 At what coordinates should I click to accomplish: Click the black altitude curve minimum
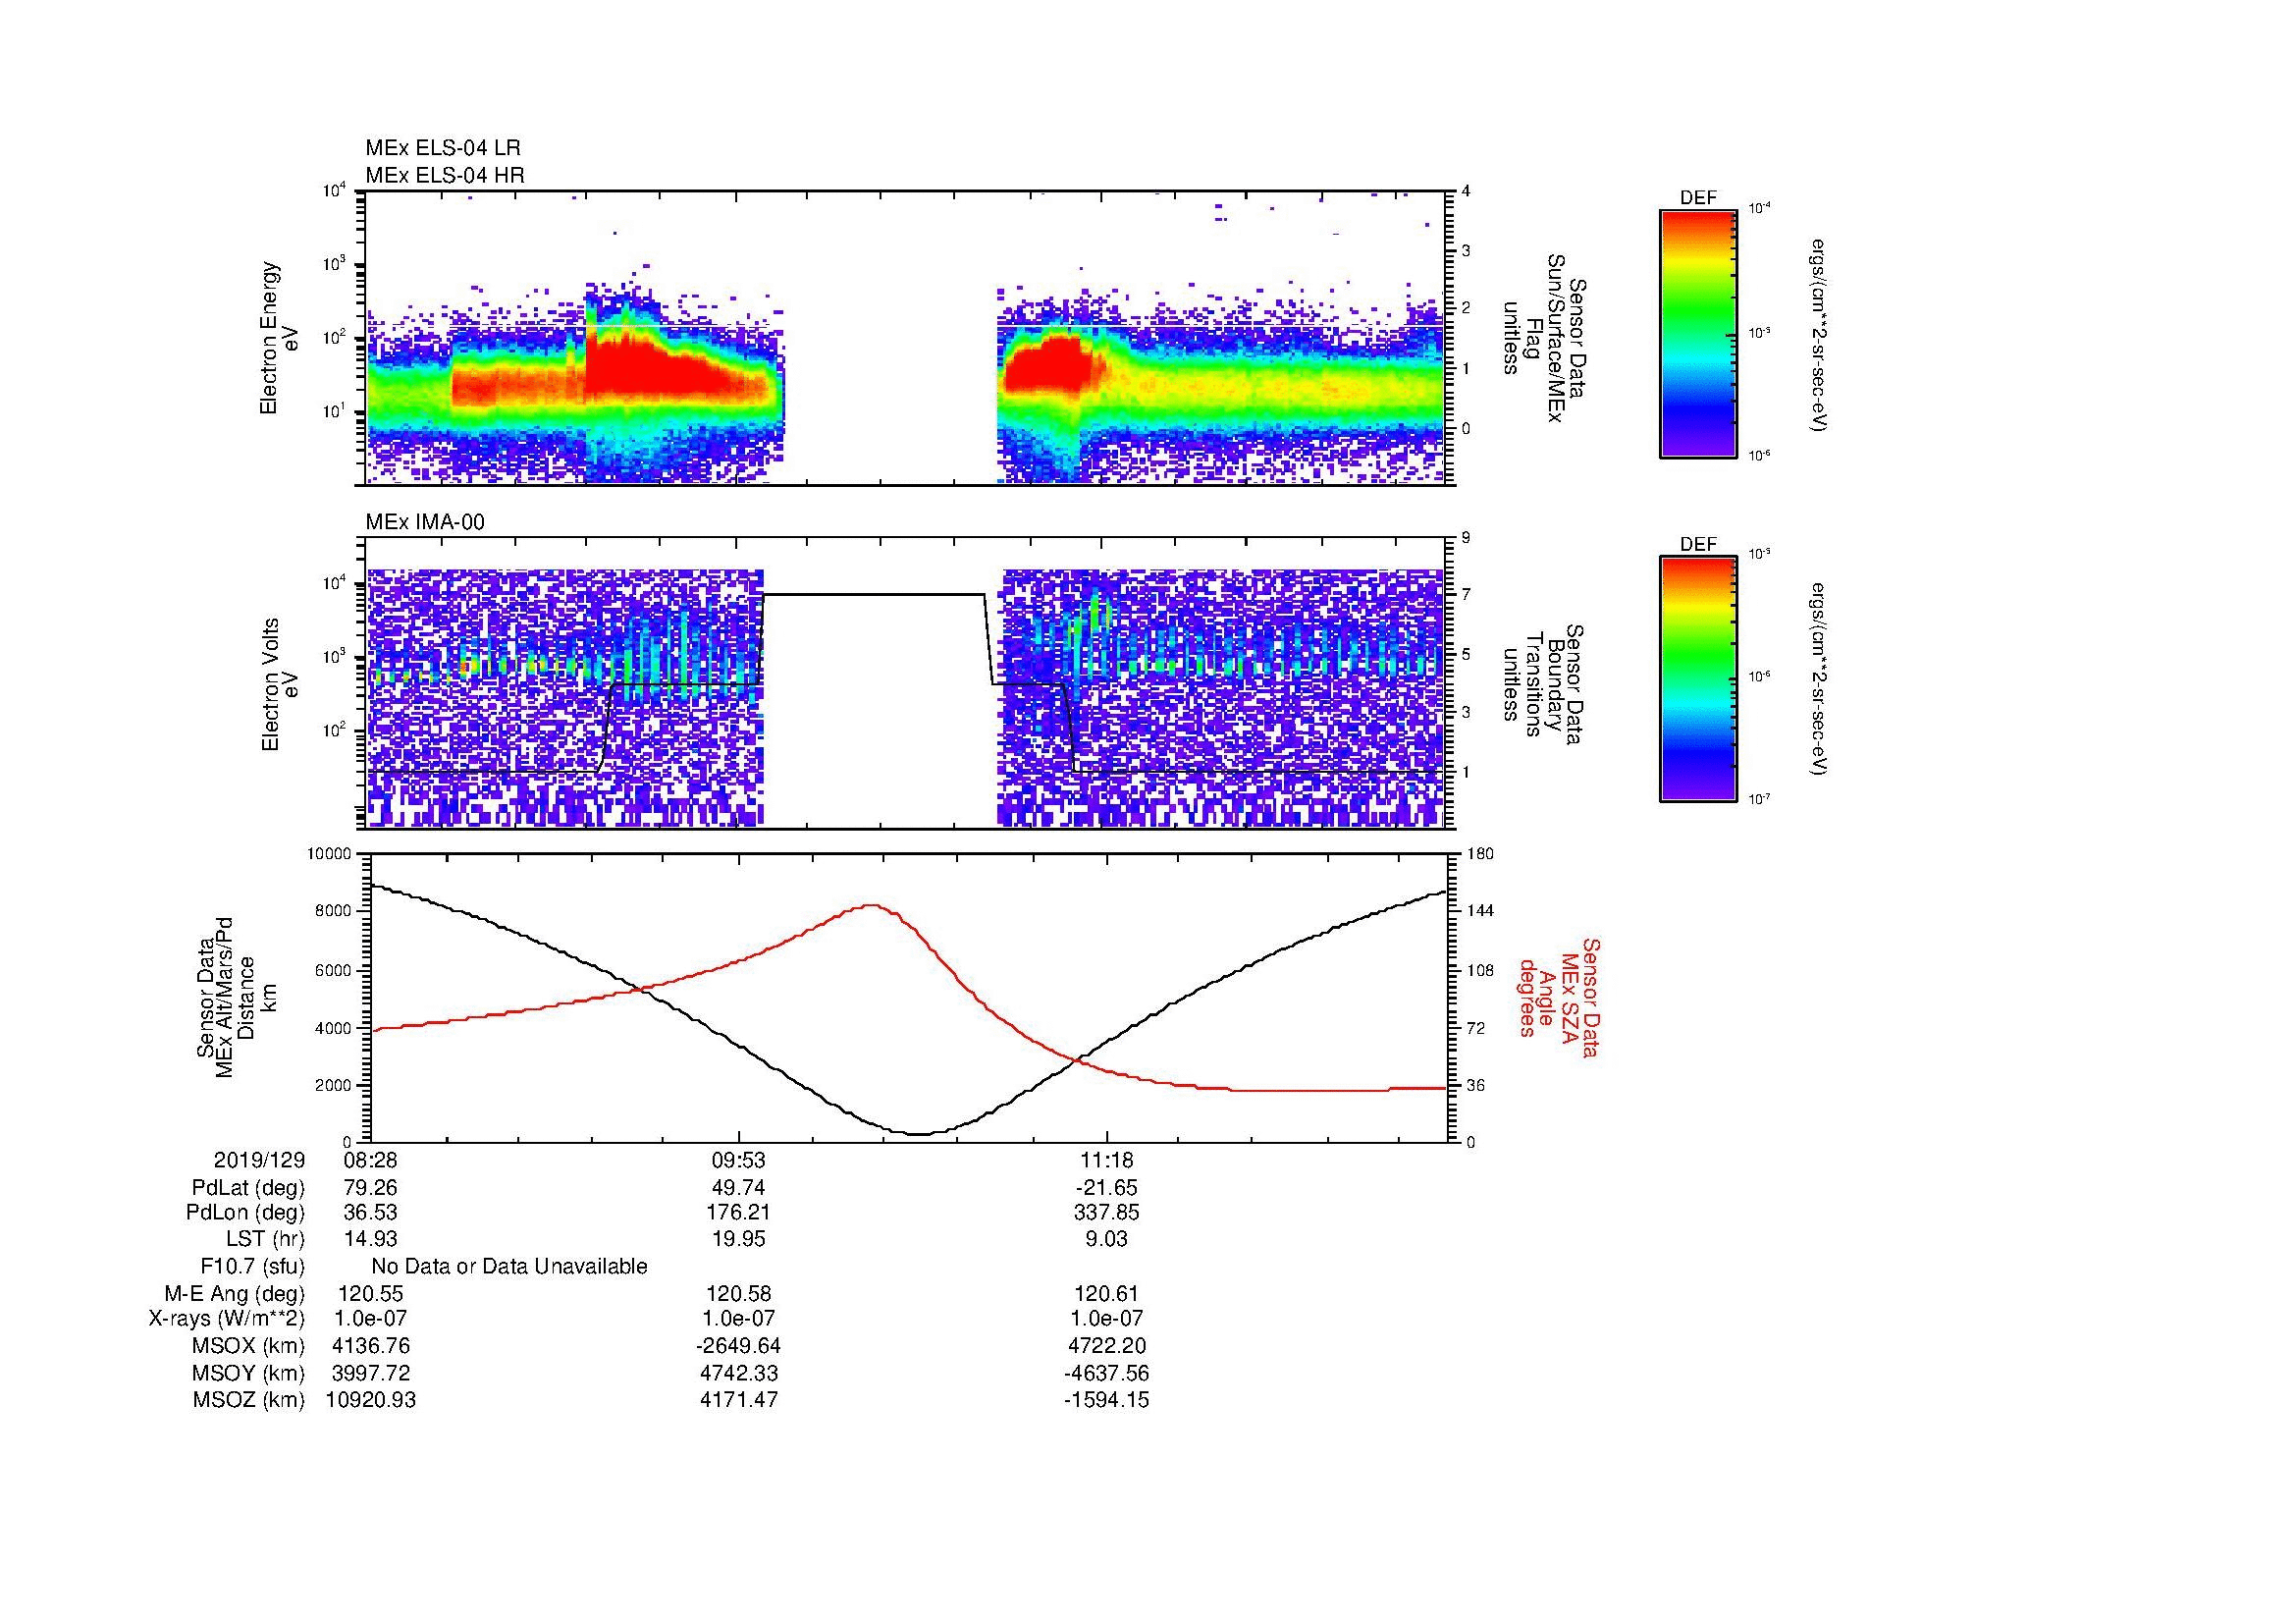(x=918, y=1134)
